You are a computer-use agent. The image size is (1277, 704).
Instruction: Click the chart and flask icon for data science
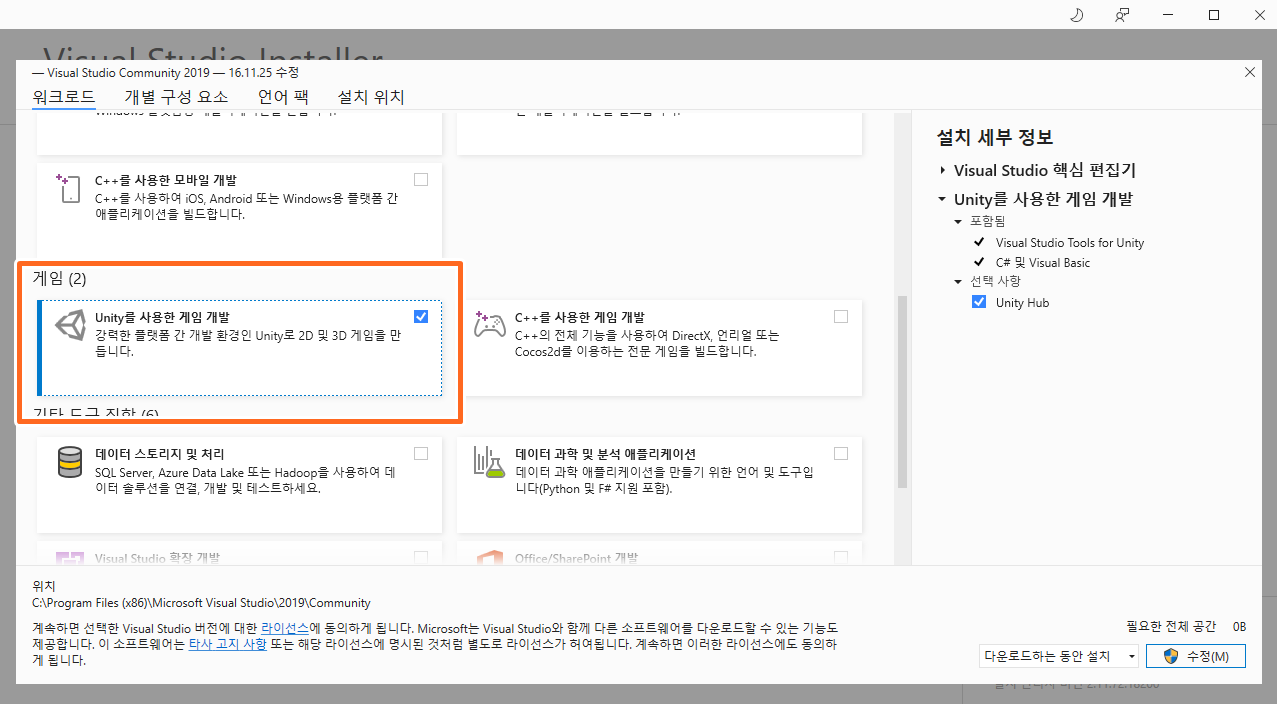coord(490,462)
